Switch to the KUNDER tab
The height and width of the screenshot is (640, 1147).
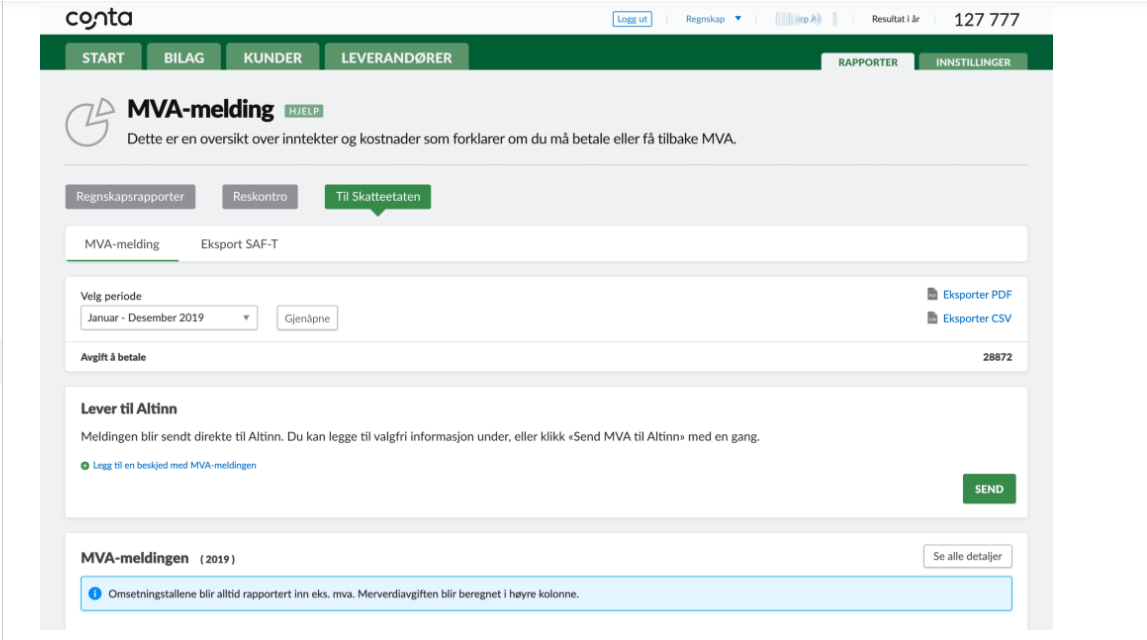click(273, 58)
